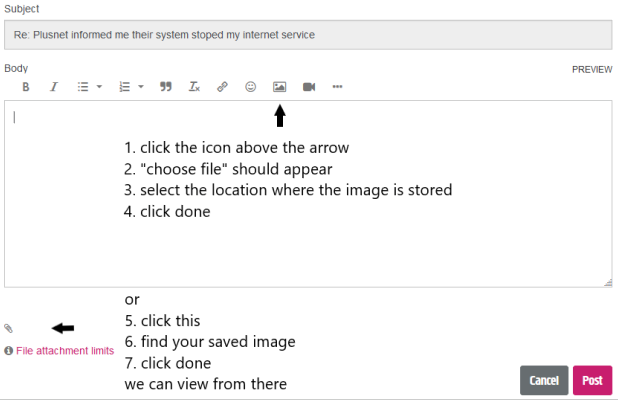Viewport: 618px width, 400px height.
Task: Toggle bold formatting in the body toolbar
Action: click(26, 87)
